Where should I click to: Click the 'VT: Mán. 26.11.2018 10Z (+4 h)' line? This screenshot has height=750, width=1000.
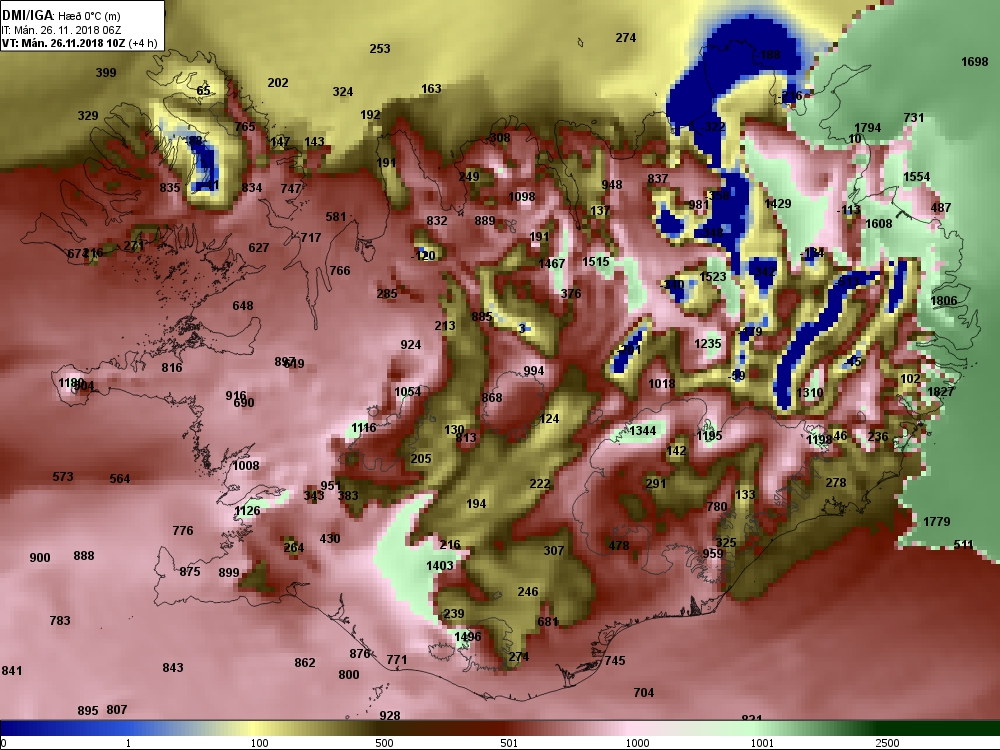point(79,43)
